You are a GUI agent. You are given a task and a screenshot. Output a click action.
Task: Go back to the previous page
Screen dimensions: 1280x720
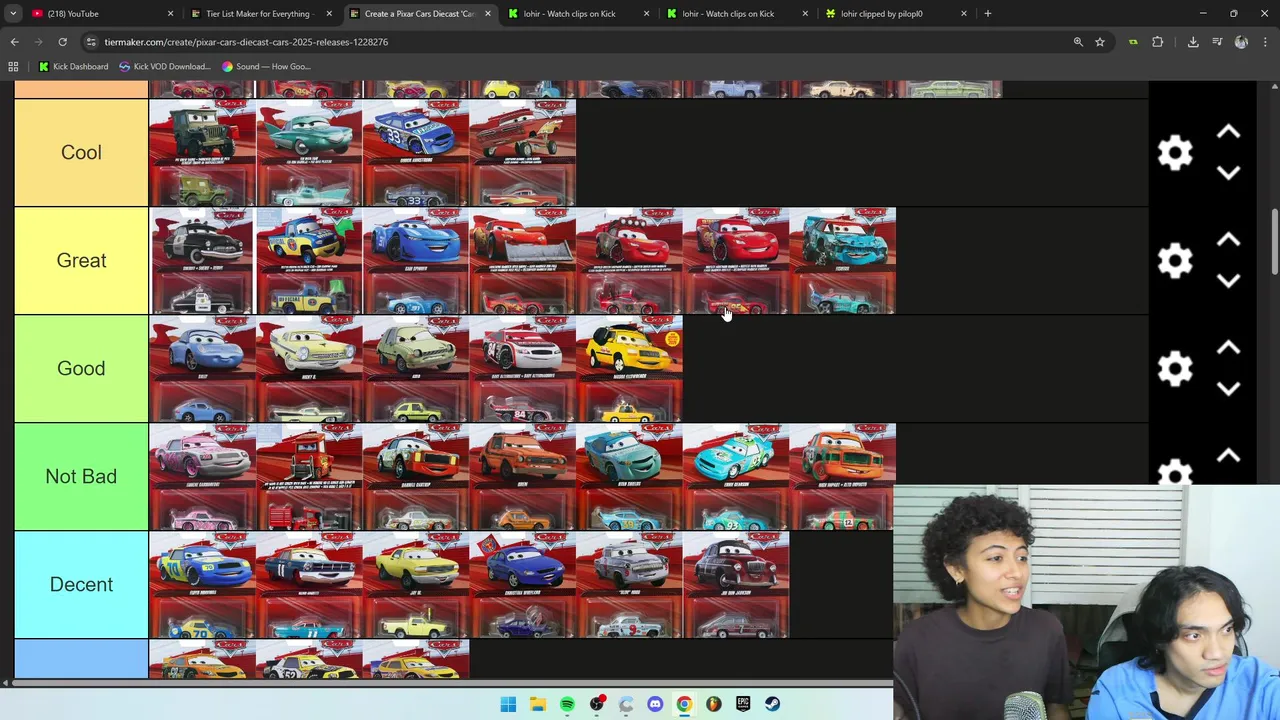[x=14, y=42]
